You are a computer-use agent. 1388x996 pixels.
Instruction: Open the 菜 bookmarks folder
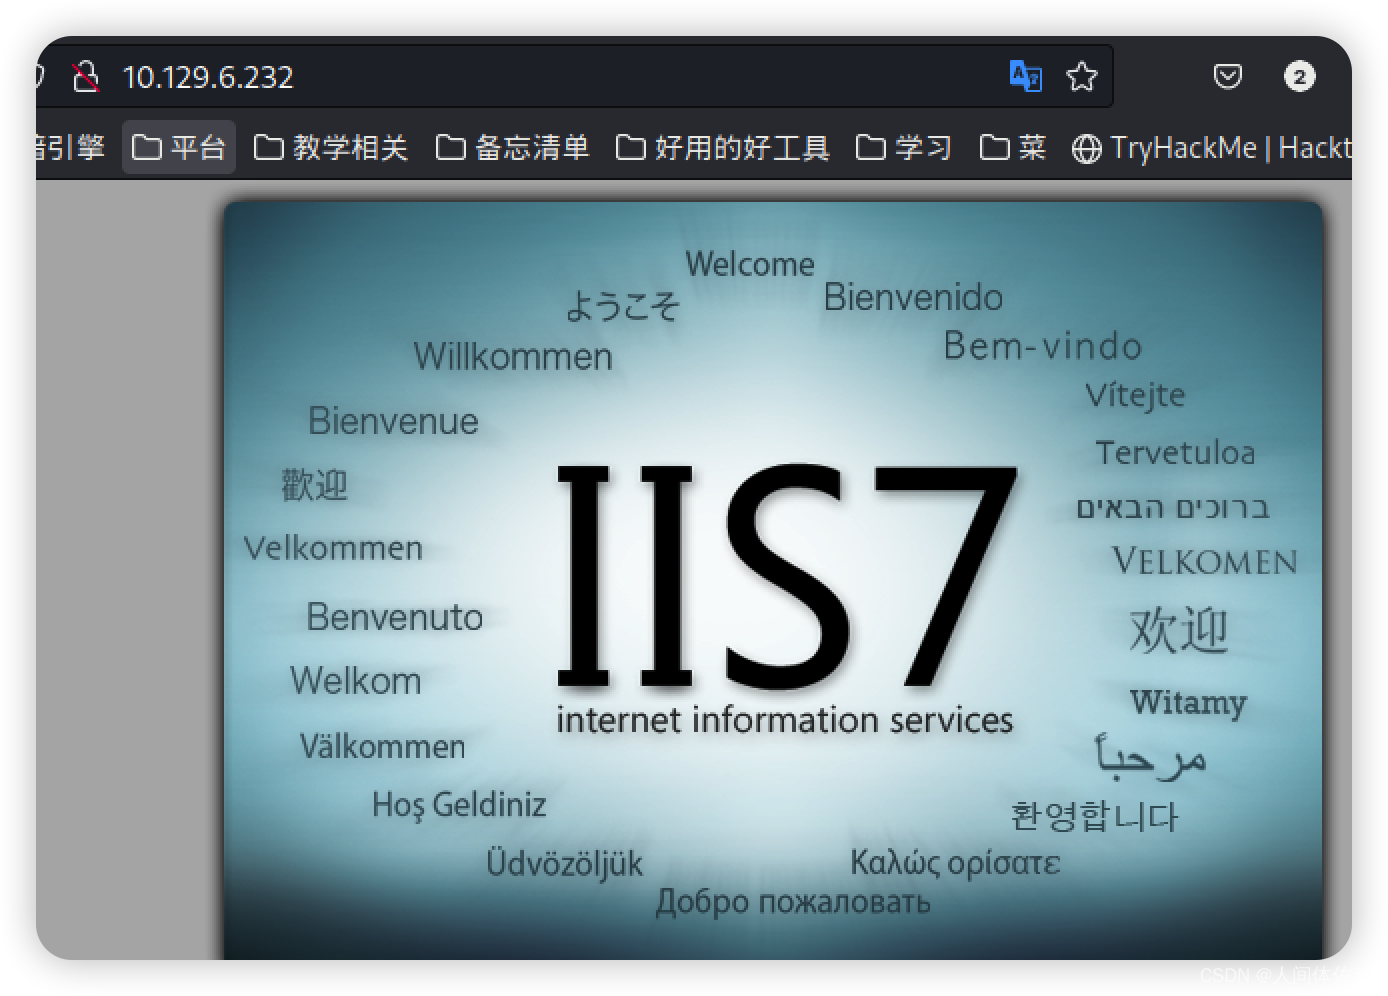pos(1013,148)
